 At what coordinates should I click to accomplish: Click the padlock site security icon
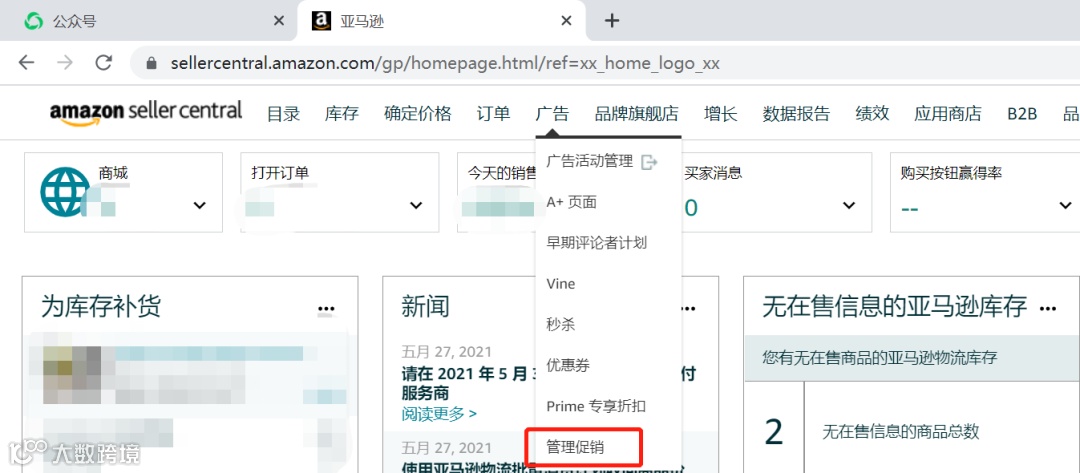pyautogui.click(x=152, y=63)
